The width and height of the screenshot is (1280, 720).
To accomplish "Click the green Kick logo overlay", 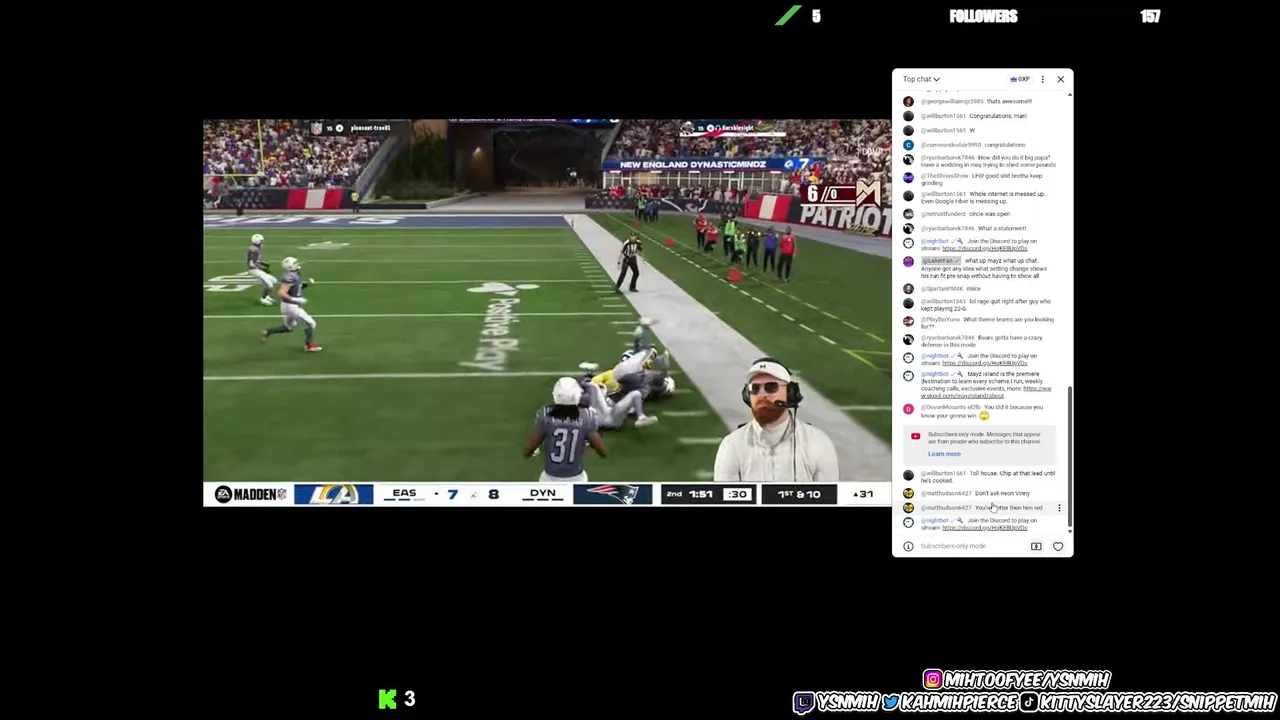I will click(387, 699).
